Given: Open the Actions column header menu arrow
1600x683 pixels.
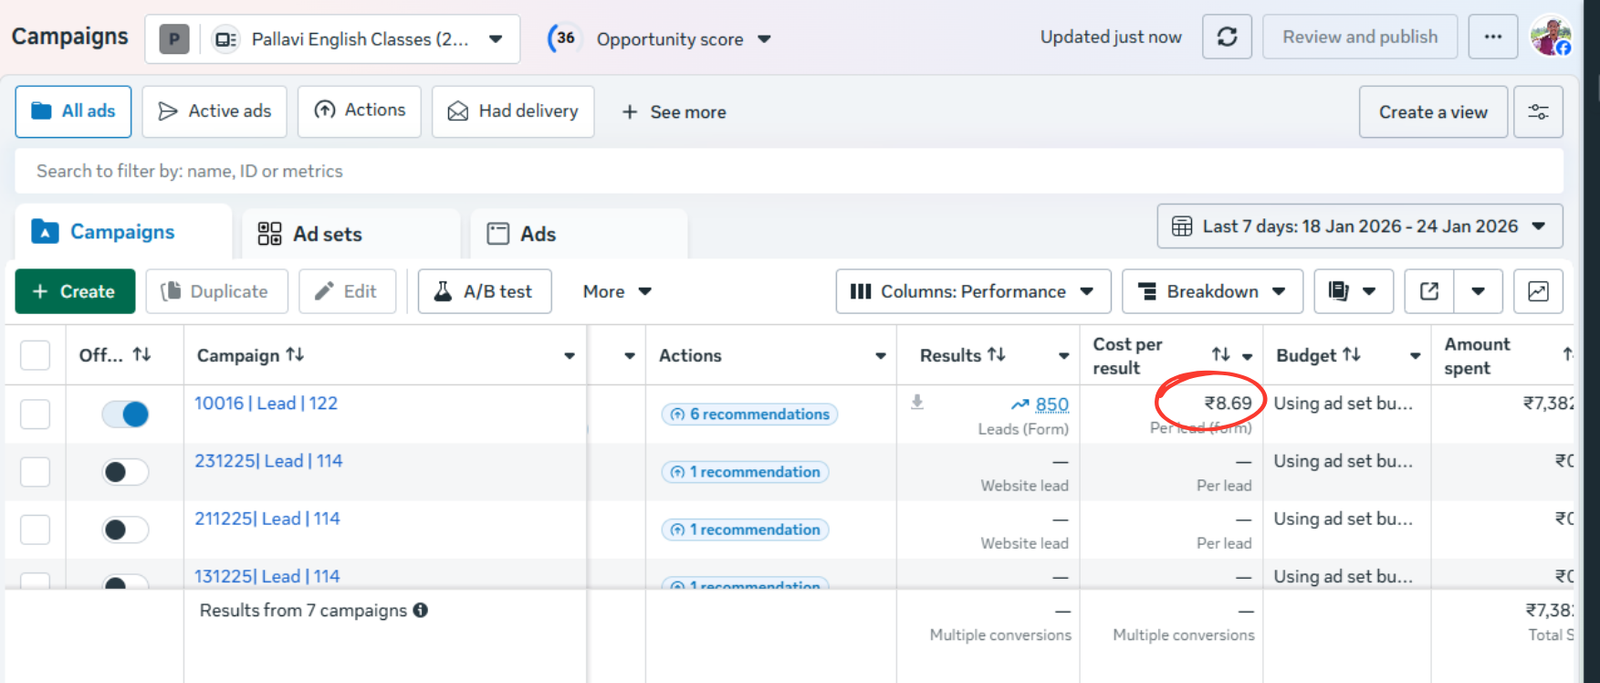Looking at the screenshot, I should pyautogui.click(x=880, y=355).
